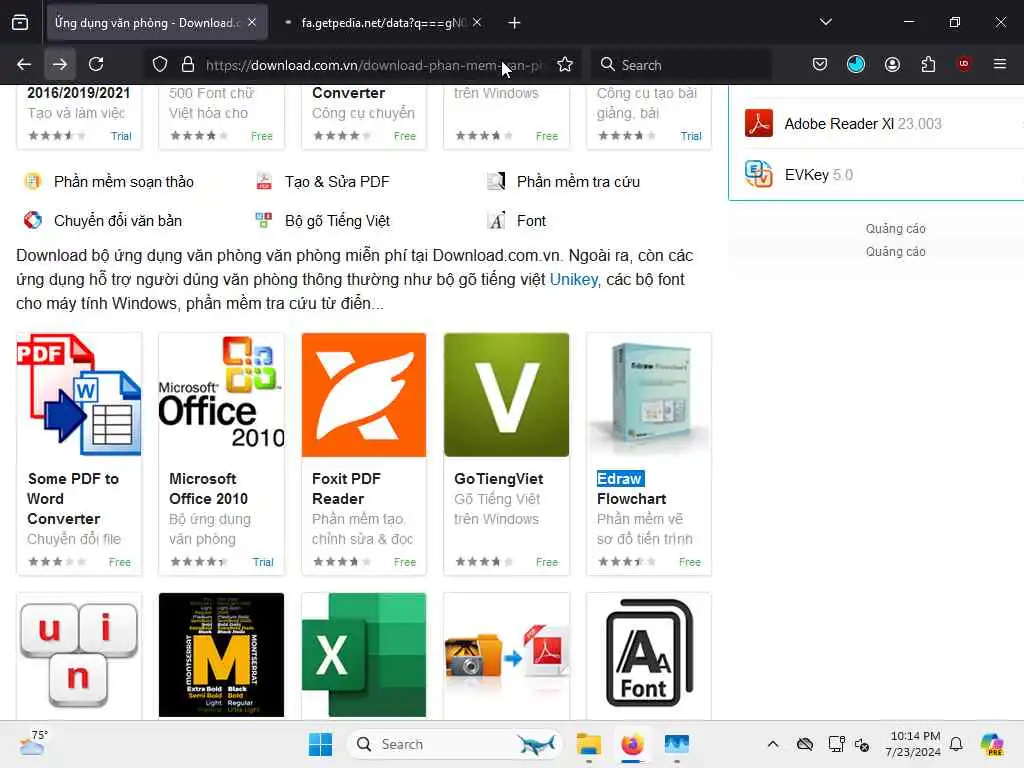The image size is (1024, 768).
Task: Open the Unikey keyboard keys icon
Action: [x=79, y=654]
